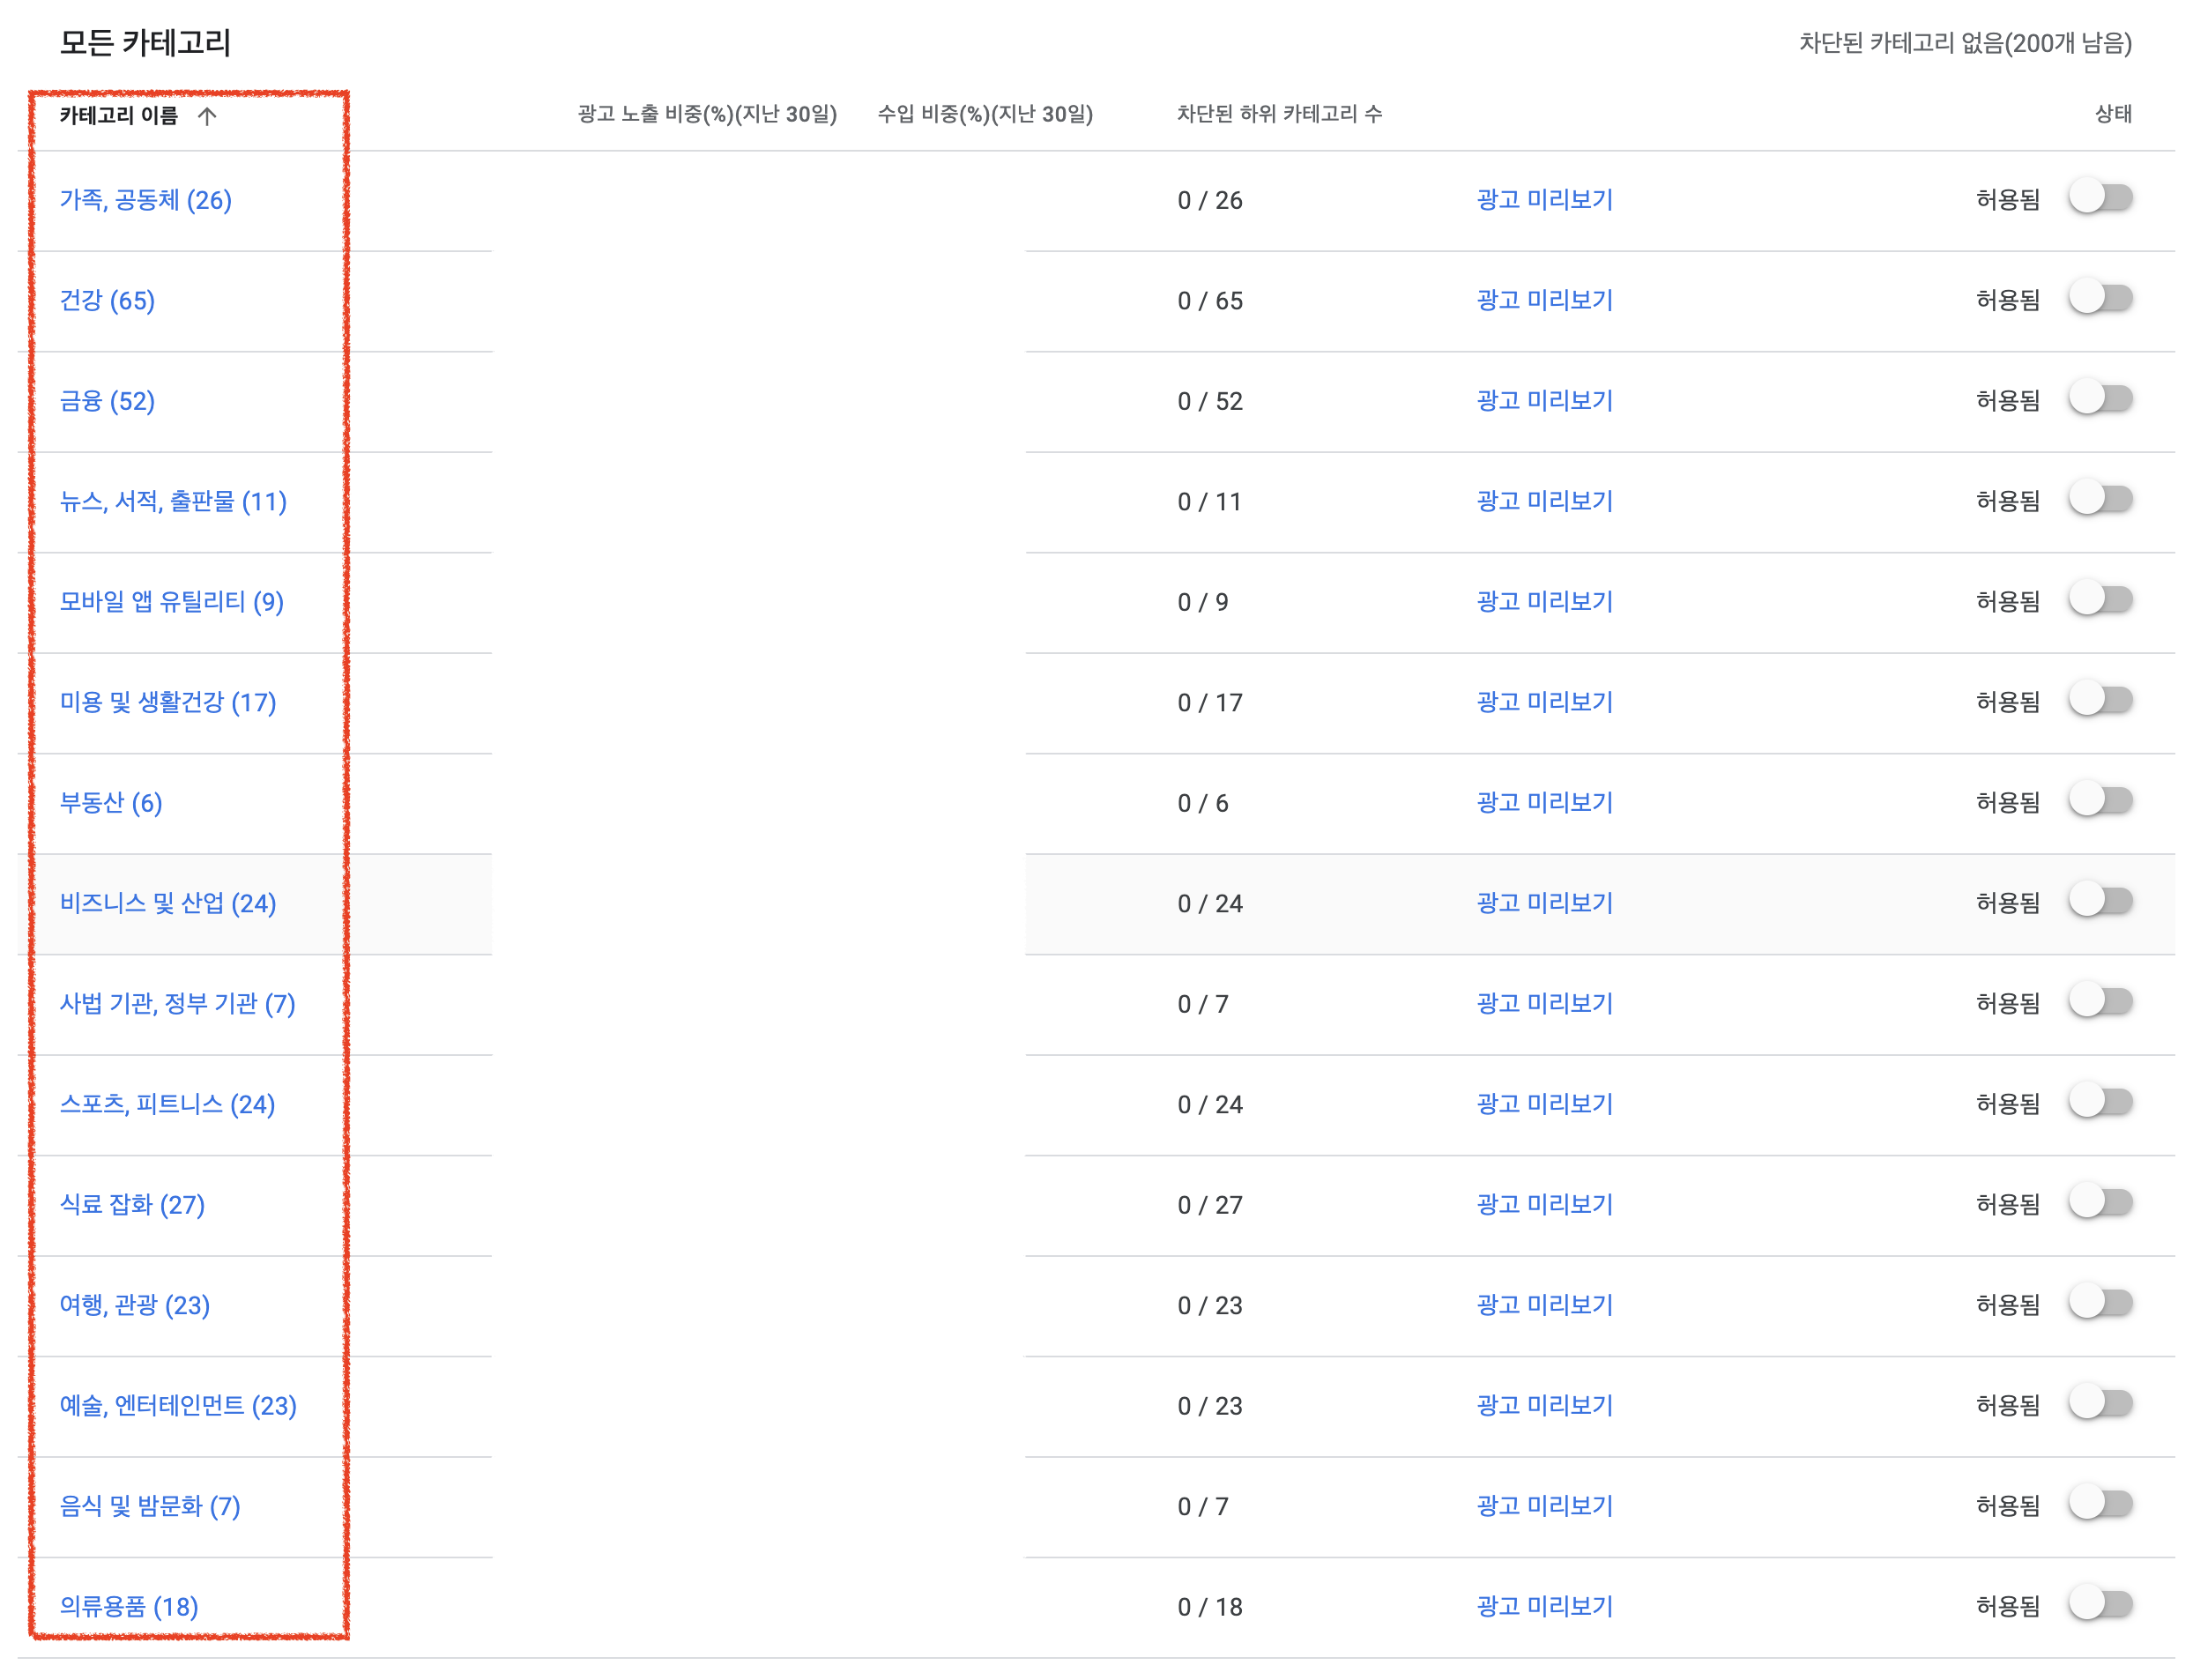This screenshot has height=1680, width=2193.
Task: Open the 가족, 공동체 (26) category
Action: coord(145,200)
